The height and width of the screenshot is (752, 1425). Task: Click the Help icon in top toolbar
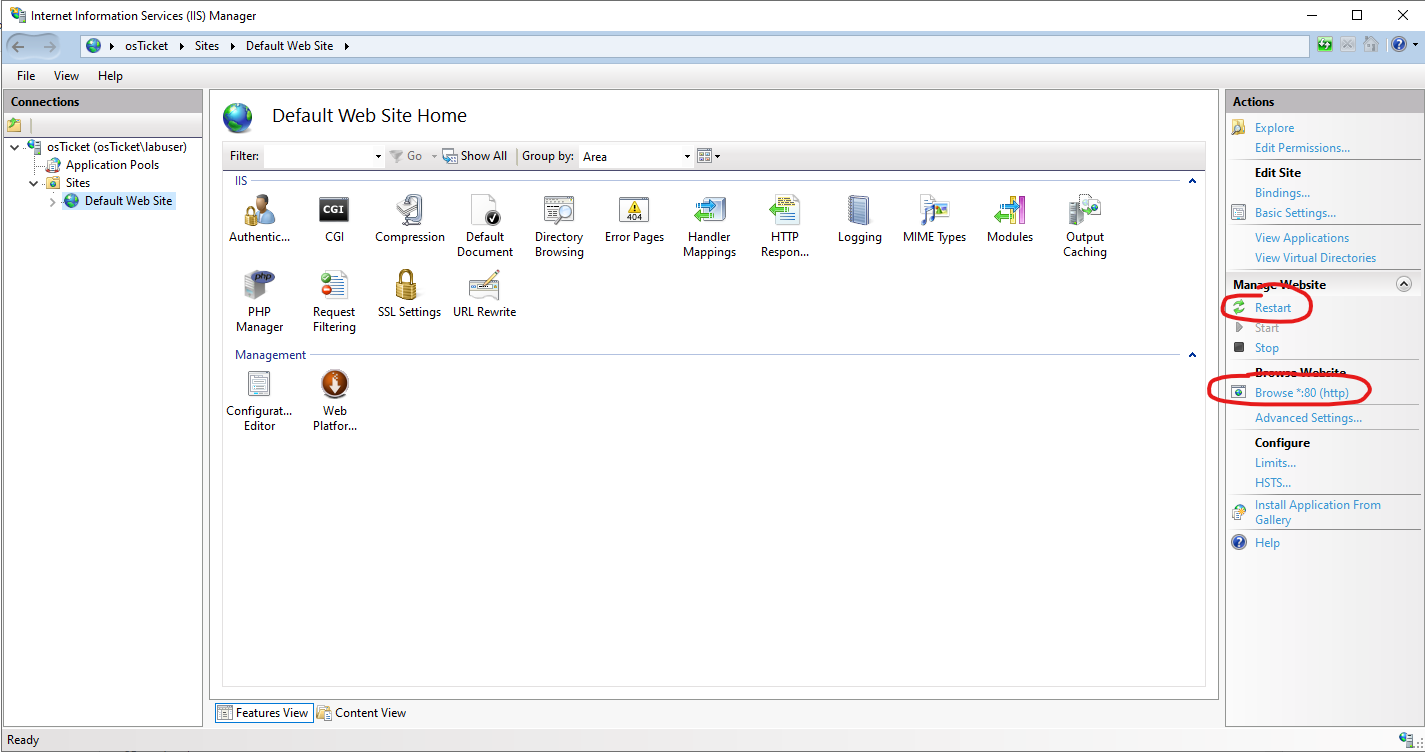point(1398,45)
